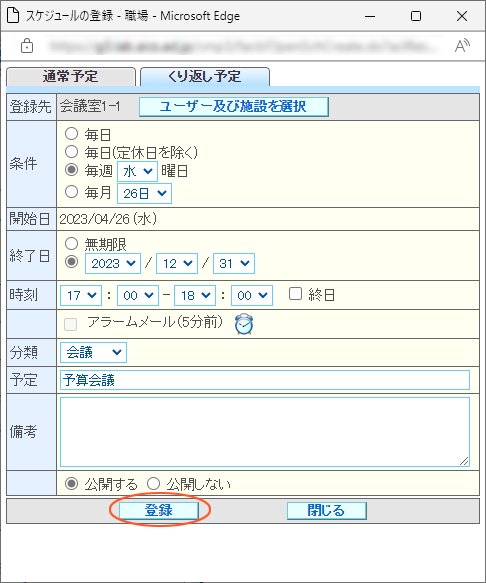
Task: Select the 毎日 radio button
Action: point(71,134)
